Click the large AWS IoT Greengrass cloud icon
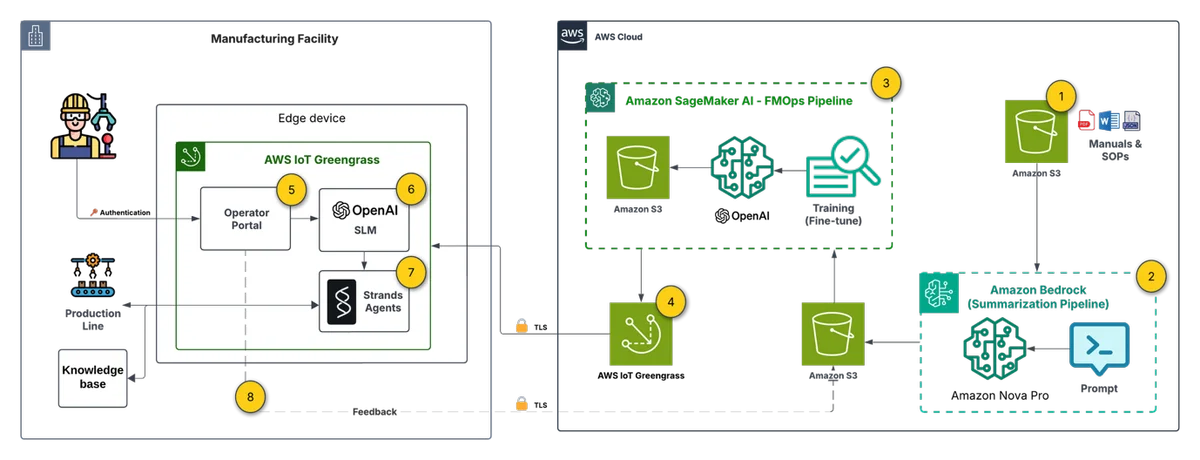Screen dimensions: 1200x460 tap(640, 333)
